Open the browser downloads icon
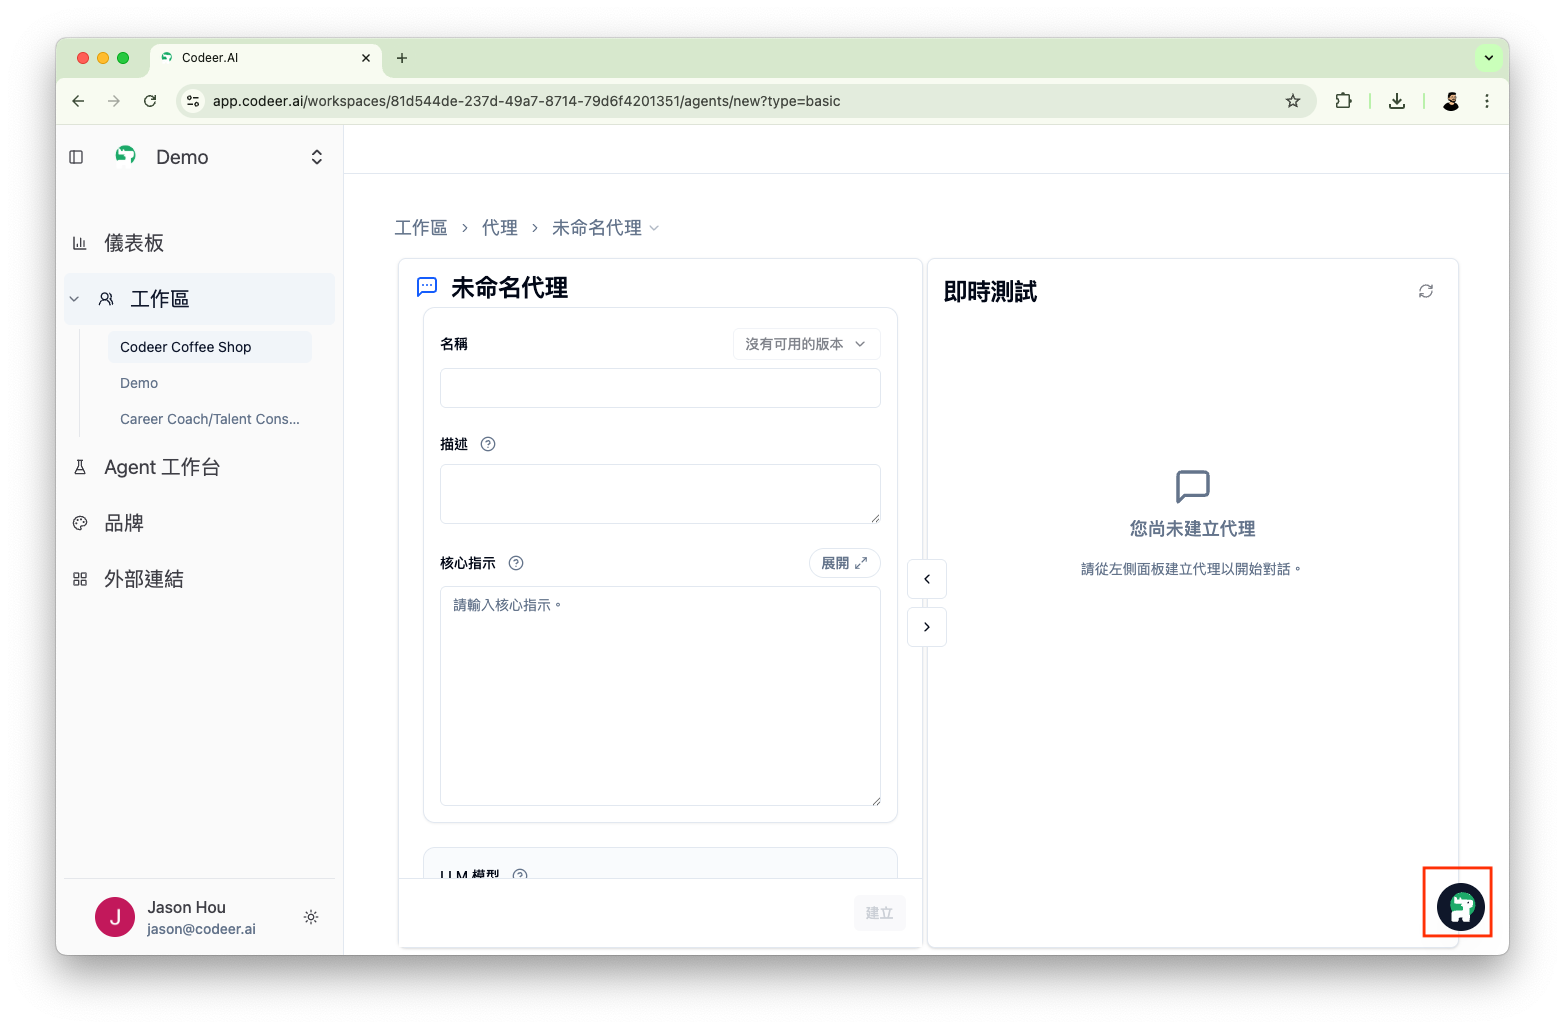The width and height of the screenshot is (1565, 1029). [1397, 101]
